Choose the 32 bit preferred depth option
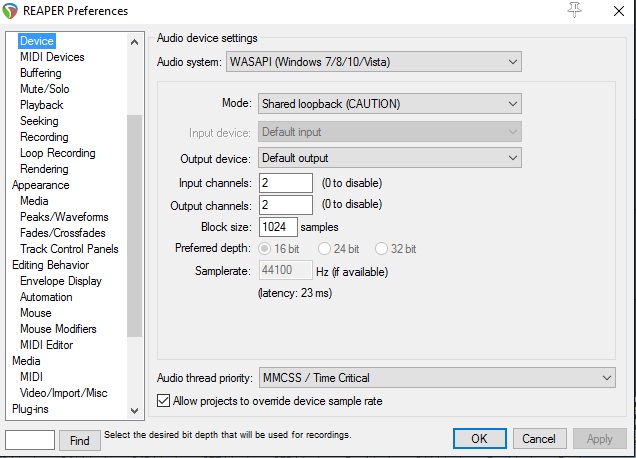The image size is (636, 458). click(x=382, y=248)
